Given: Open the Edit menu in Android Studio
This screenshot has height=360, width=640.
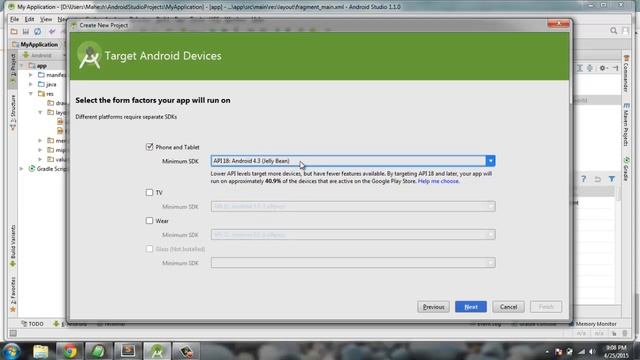Looking at the screenshot, I should pos(29,19).
